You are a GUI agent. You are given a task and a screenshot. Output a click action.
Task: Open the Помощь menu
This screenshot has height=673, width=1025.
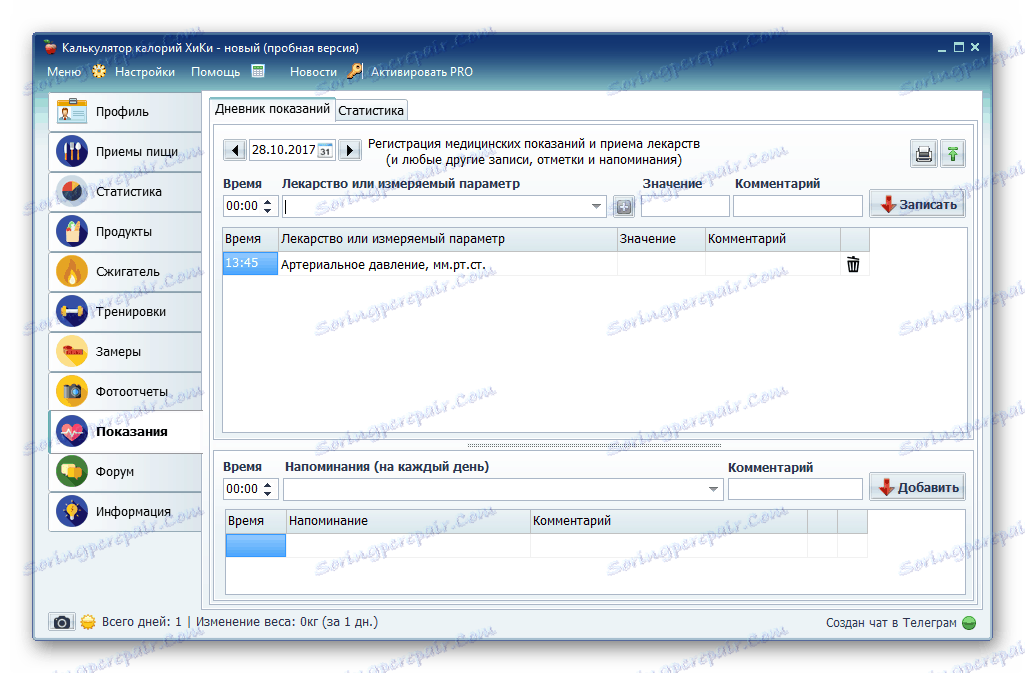[x=215, y=72]
